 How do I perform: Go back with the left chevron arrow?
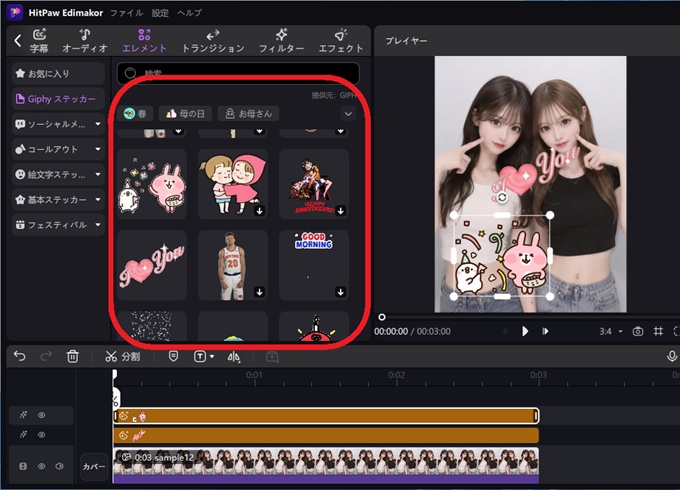click(x=17, y=41)
